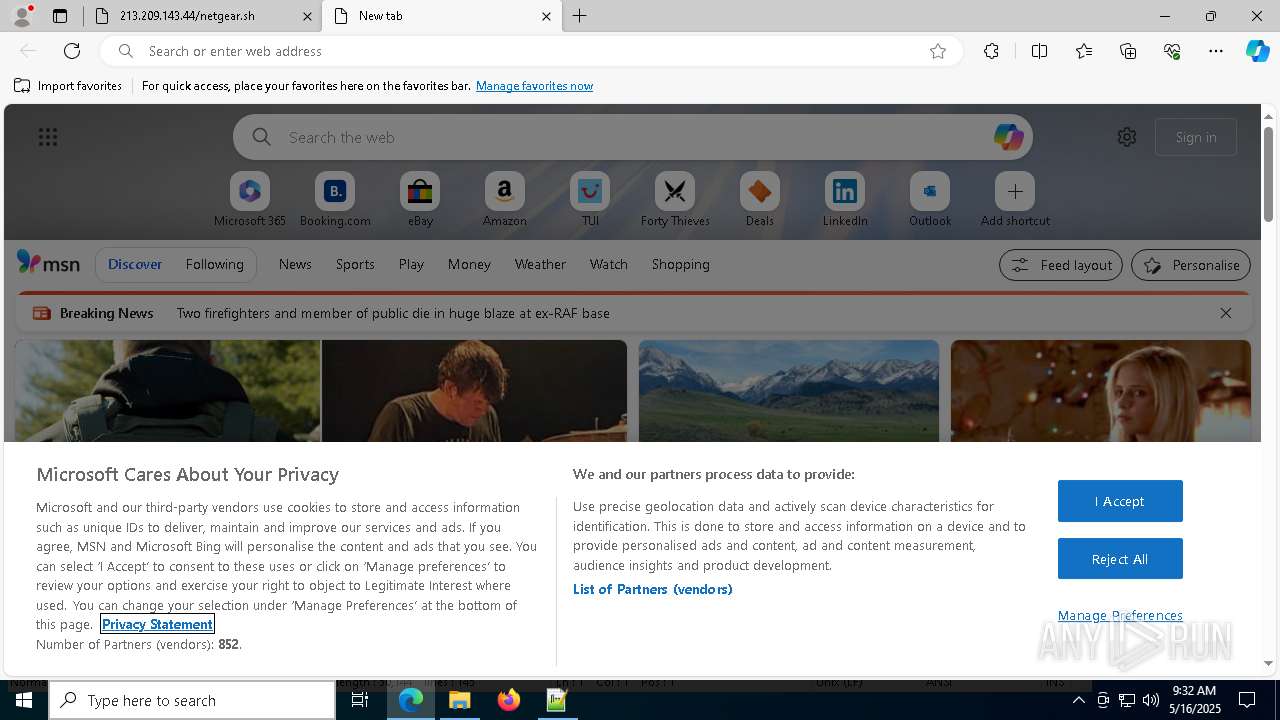Open the Sports section
1280x720 pixels.
coord(355,264)
